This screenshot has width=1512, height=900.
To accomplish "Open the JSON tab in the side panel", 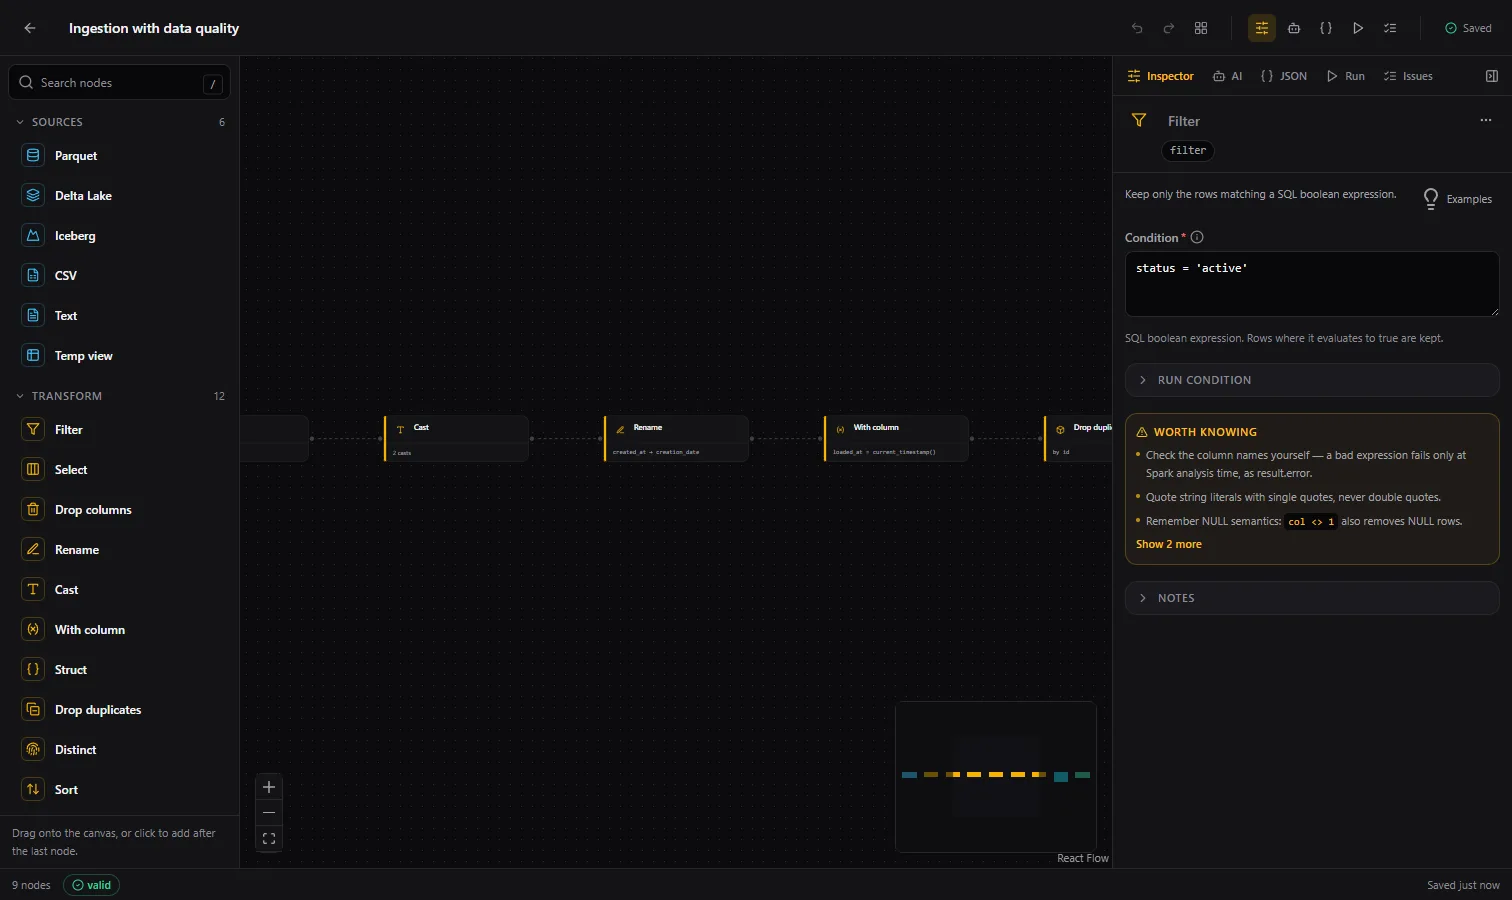I will click(x=1284, y=76).
